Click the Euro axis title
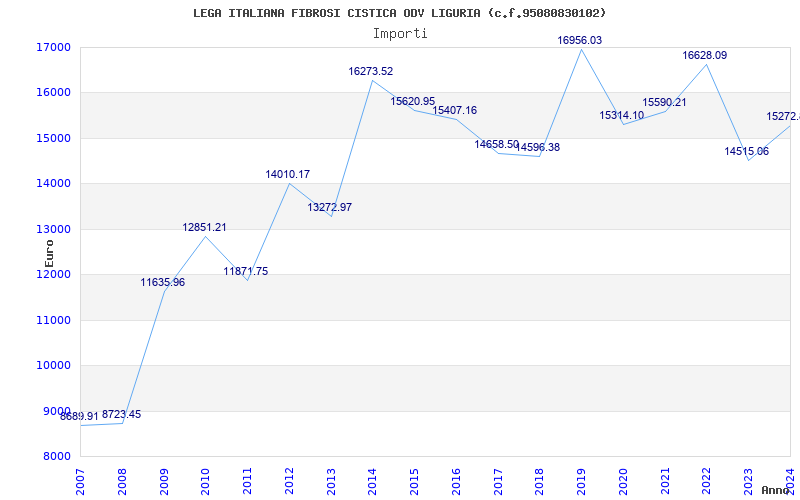Screen dimensions: 800x500 coord(49,253)
